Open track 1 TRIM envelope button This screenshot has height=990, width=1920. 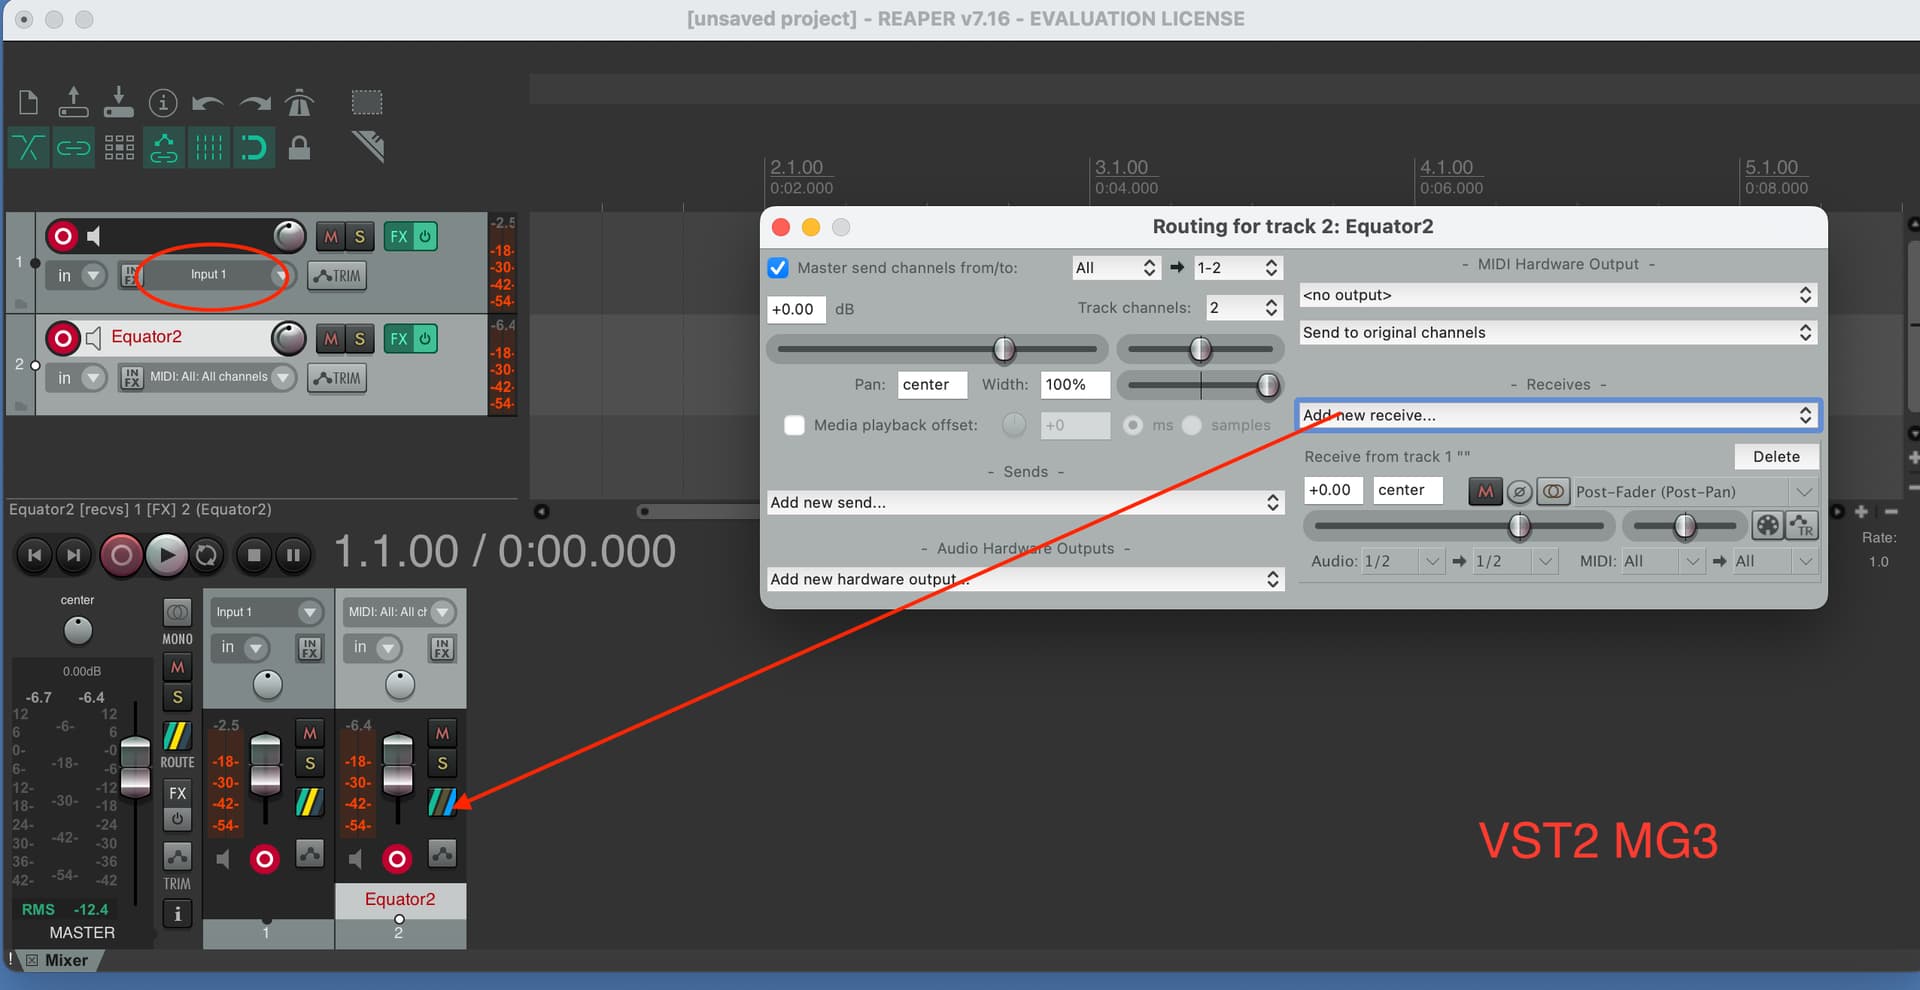[337, 276]
